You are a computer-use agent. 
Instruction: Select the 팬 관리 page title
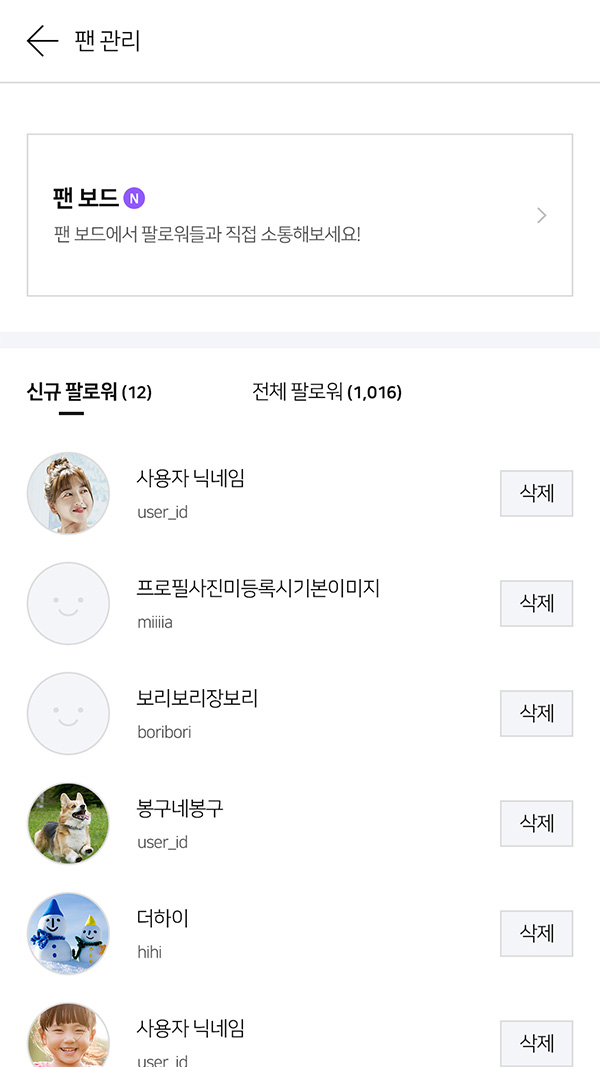[x=107, y=41]
